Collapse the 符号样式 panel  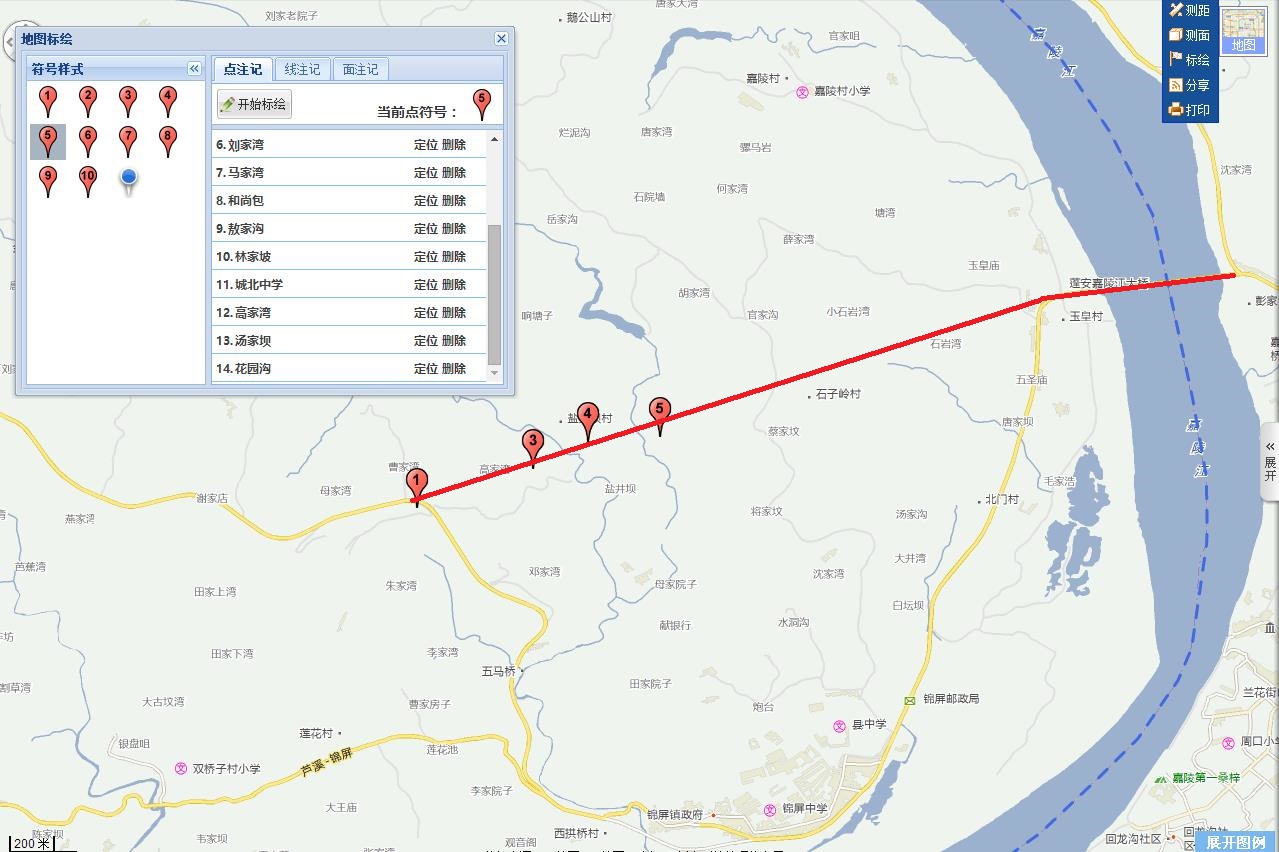tap(195, 69)
